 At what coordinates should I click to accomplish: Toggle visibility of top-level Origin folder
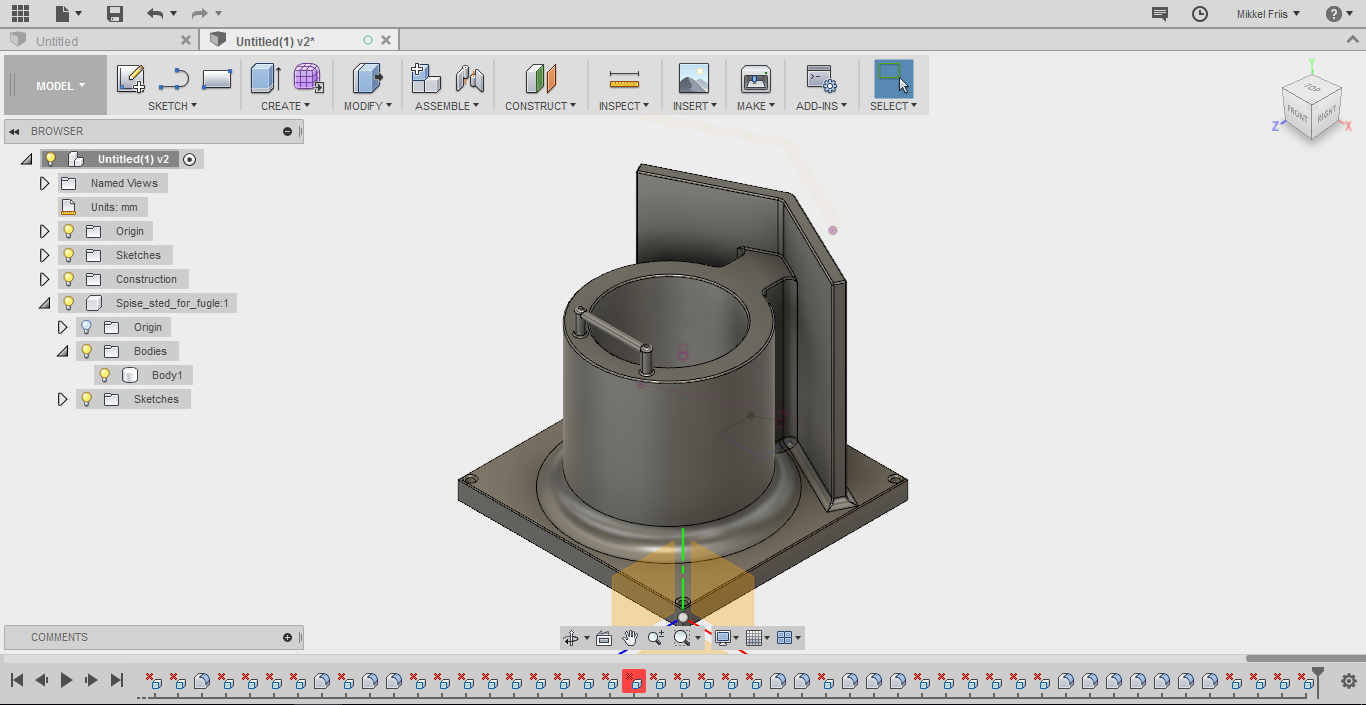pos(69,231)
